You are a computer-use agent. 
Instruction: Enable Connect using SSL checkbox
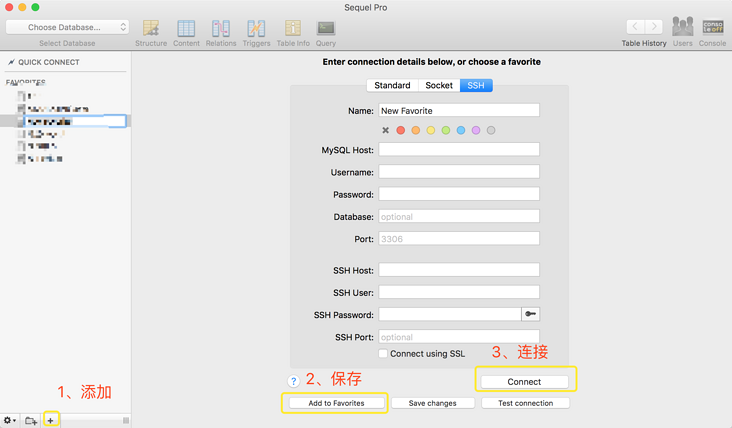383,354
